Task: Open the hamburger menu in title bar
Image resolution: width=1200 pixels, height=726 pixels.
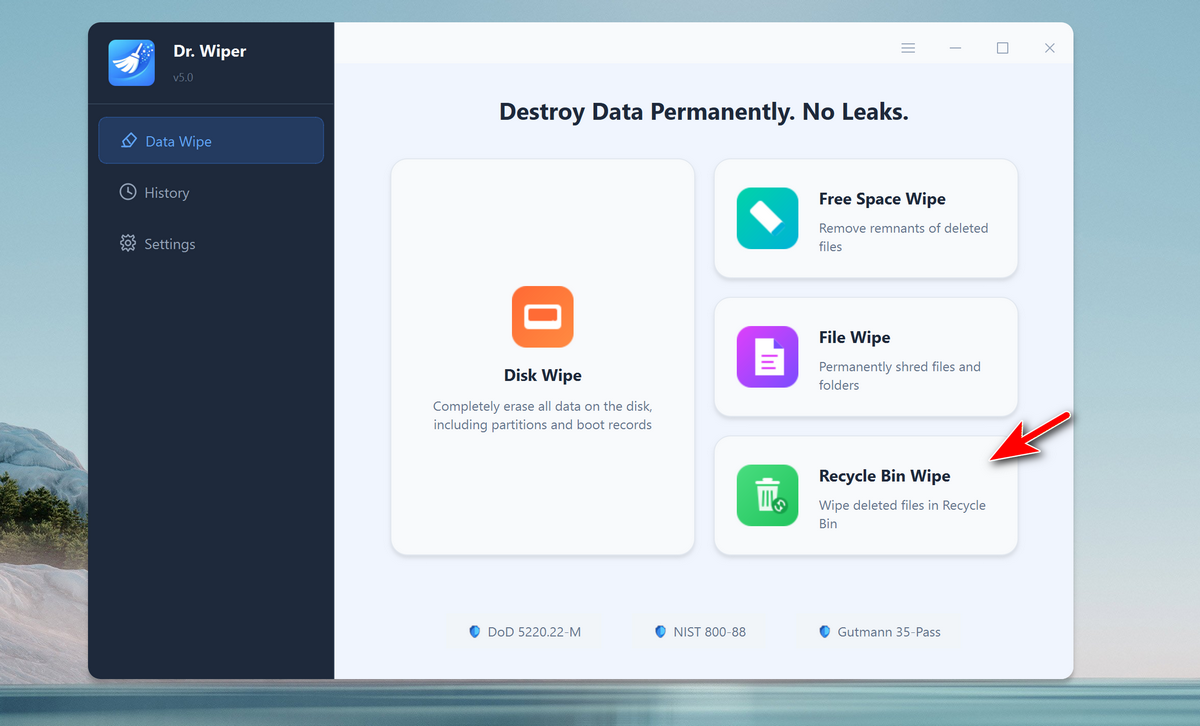Action: pyautogui.click(x=908, y=48)
